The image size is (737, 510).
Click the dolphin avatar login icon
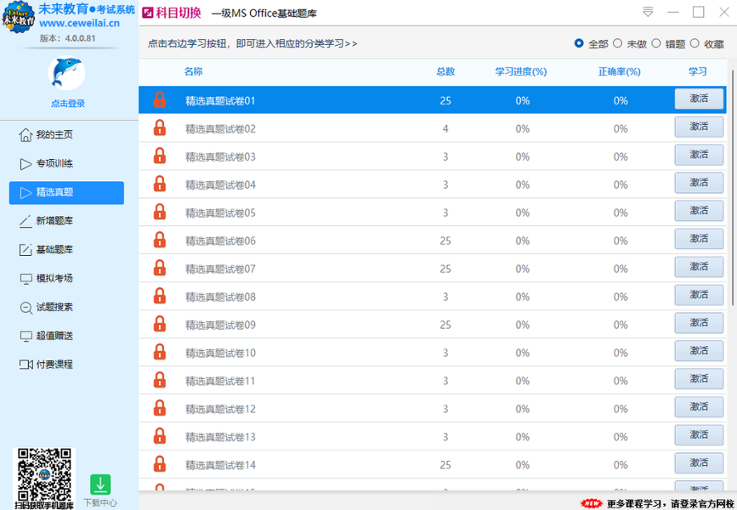(67, 73)
